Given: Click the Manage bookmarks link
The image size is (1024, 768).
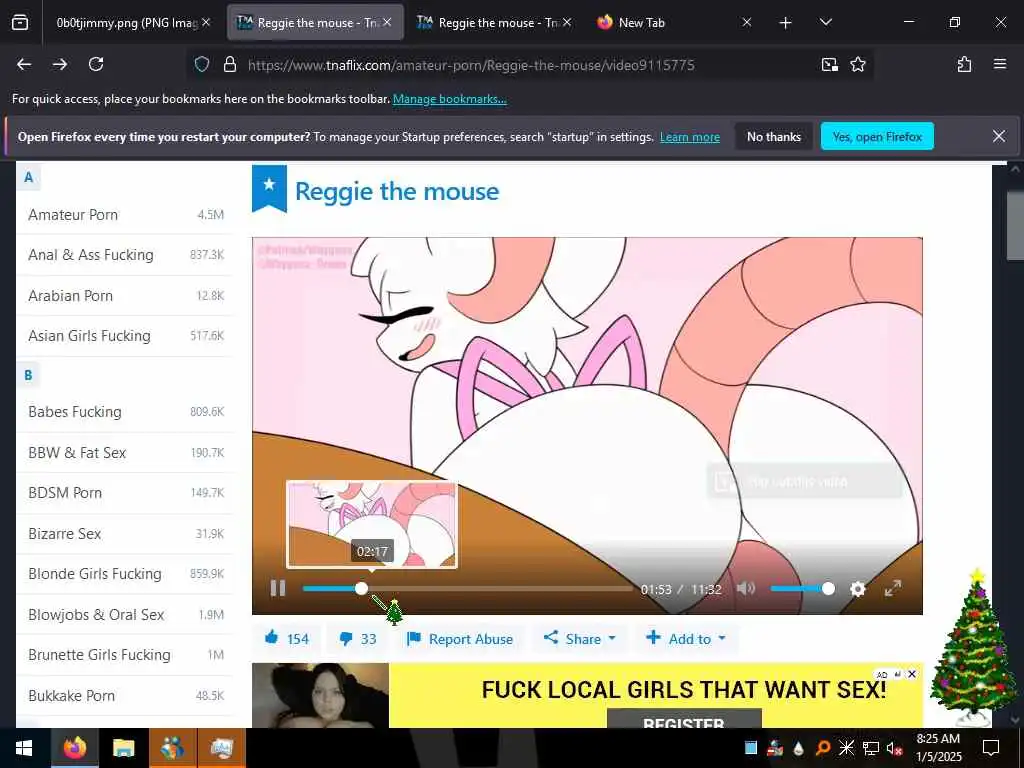Looking at the screenshot, I should tap(449, 99).
